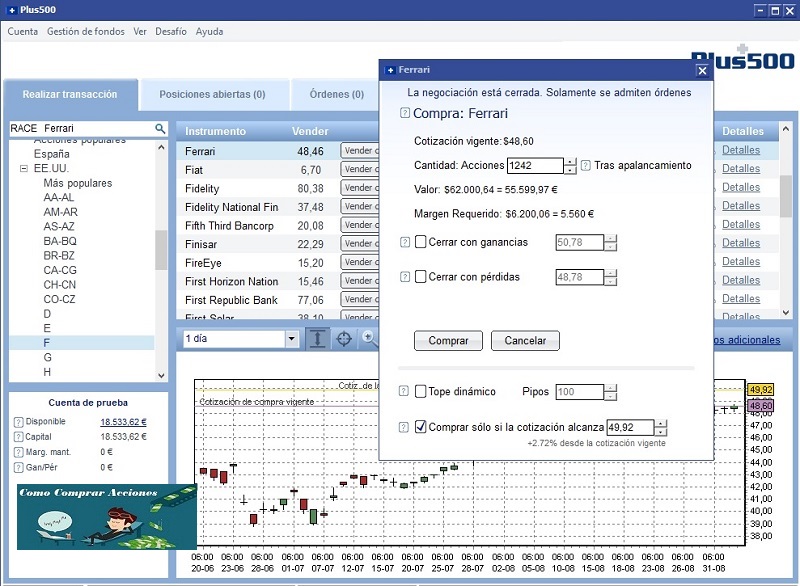Open Gestión de fondos menu

click(86, 32)
